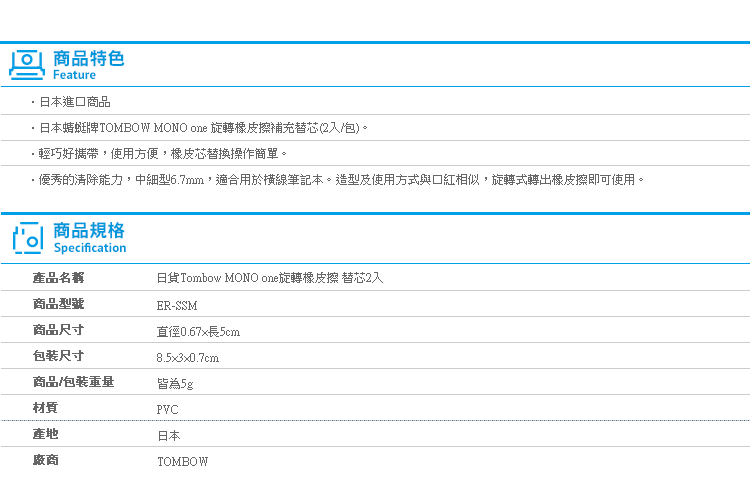Click the material value PVC
The width and height of the screenshot is (750, 502).
(167, 410)
